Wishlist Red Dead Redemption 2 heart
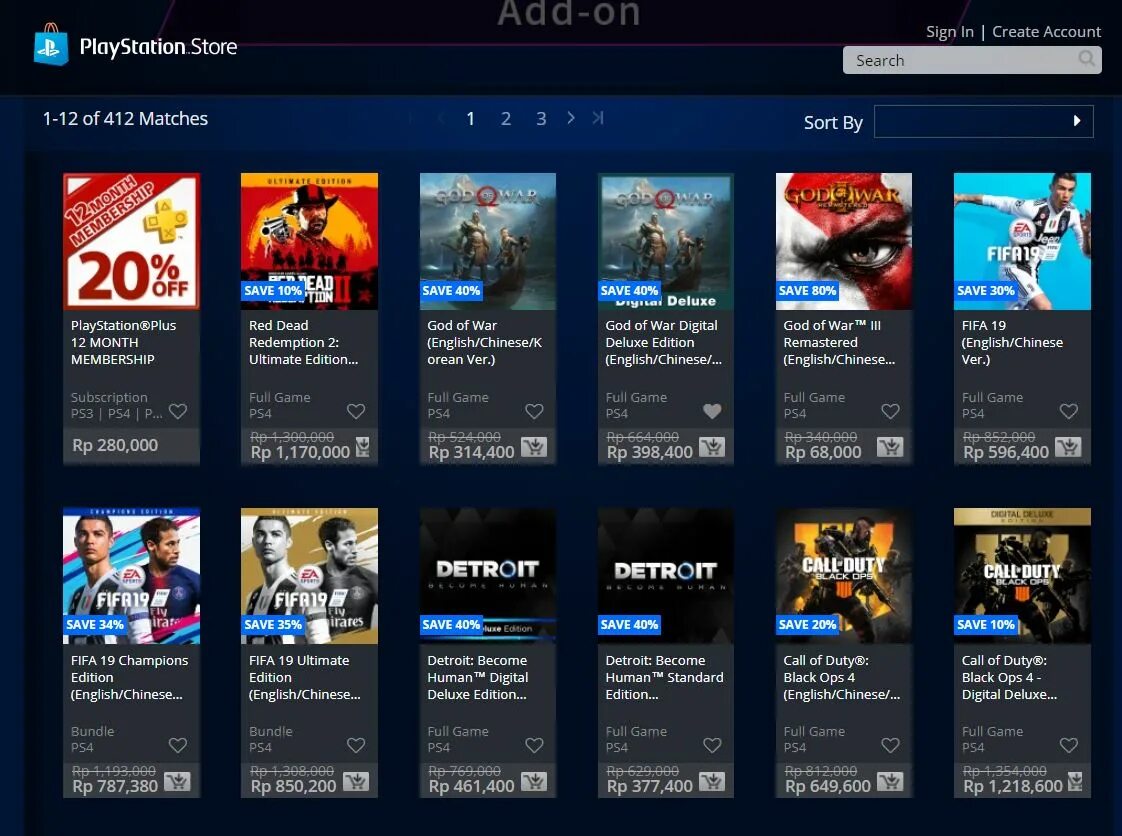Image resolution: width=1122 pixels, height=836 pixels. [x=356, y=411]
